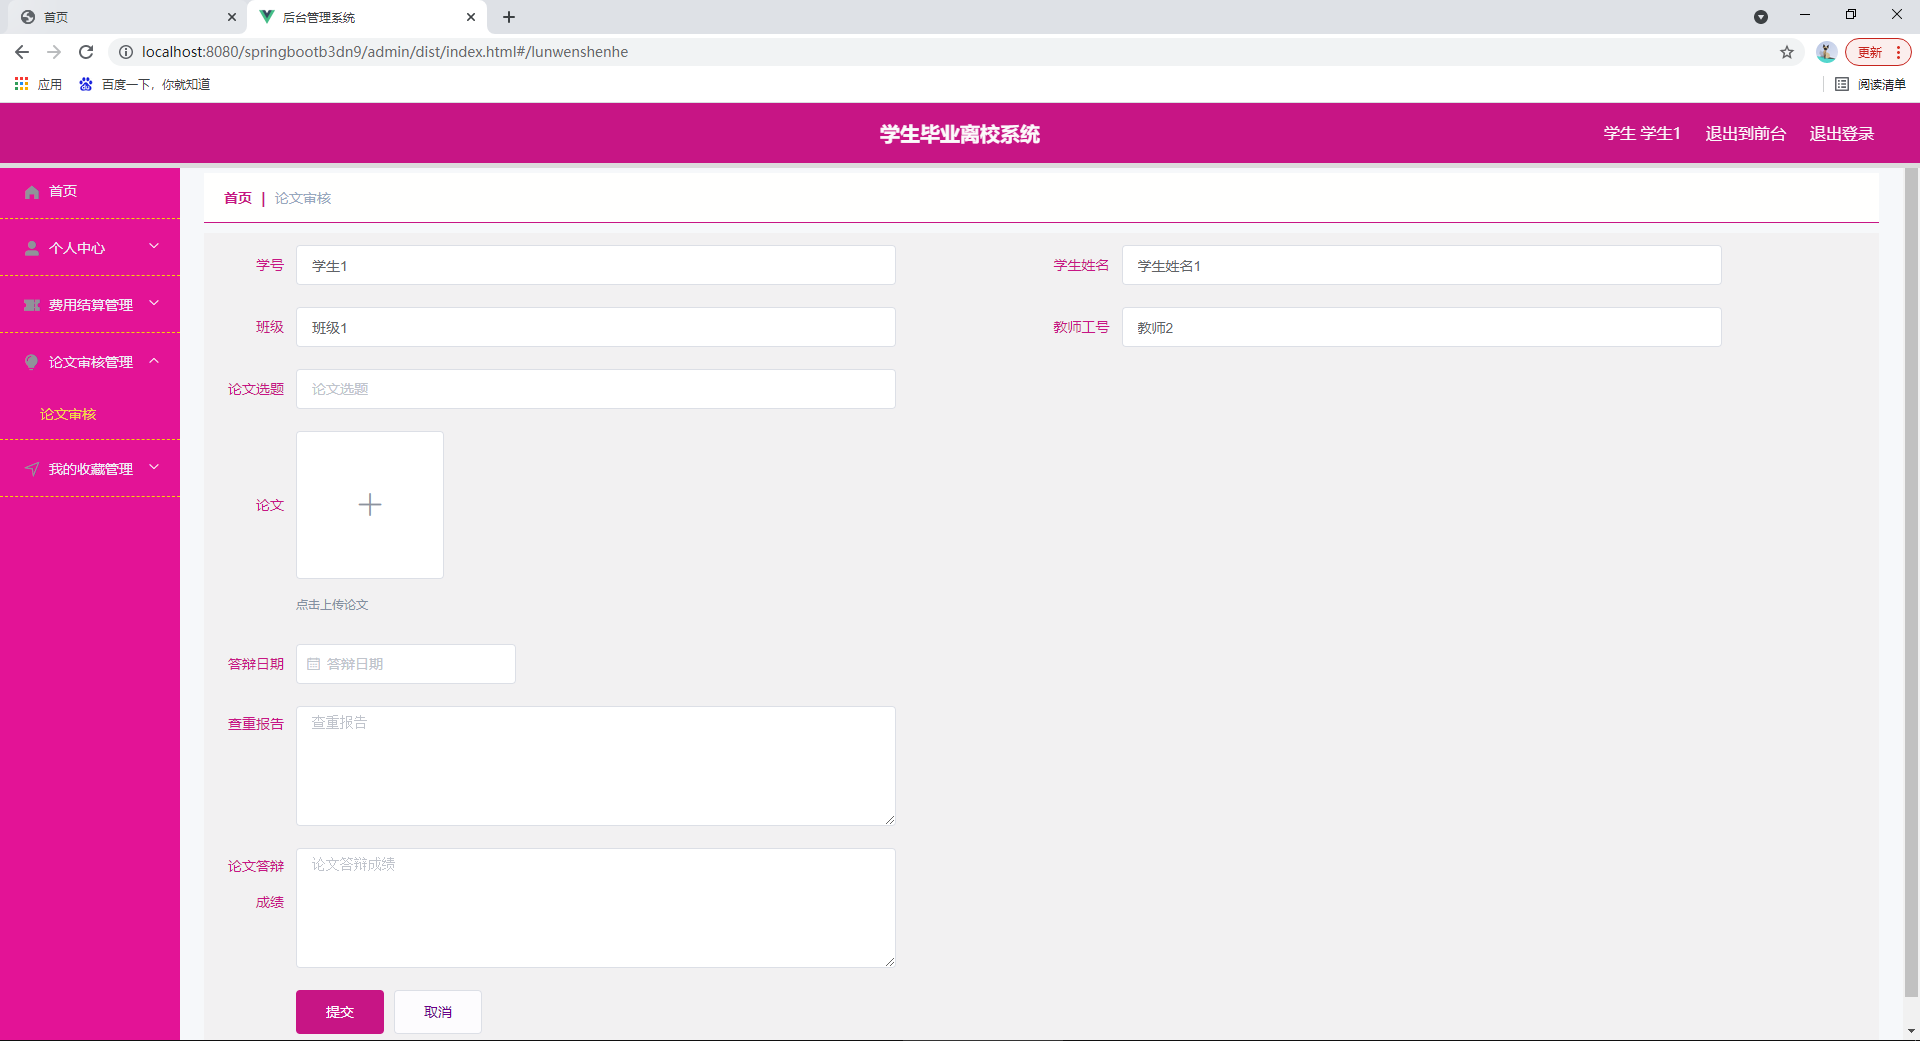This screenshot has width=1920, height=1041.
Task: Click 退出登录 in the header
Action: coord(1841,134)
